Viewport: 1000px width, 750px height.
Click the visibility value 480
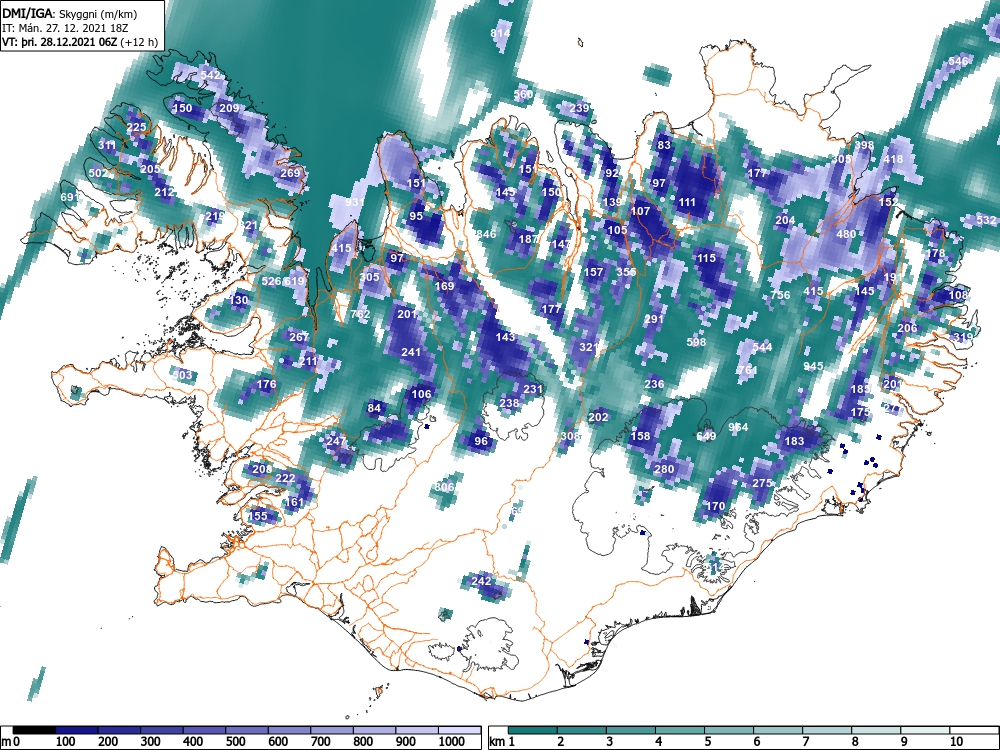(846, 234)
